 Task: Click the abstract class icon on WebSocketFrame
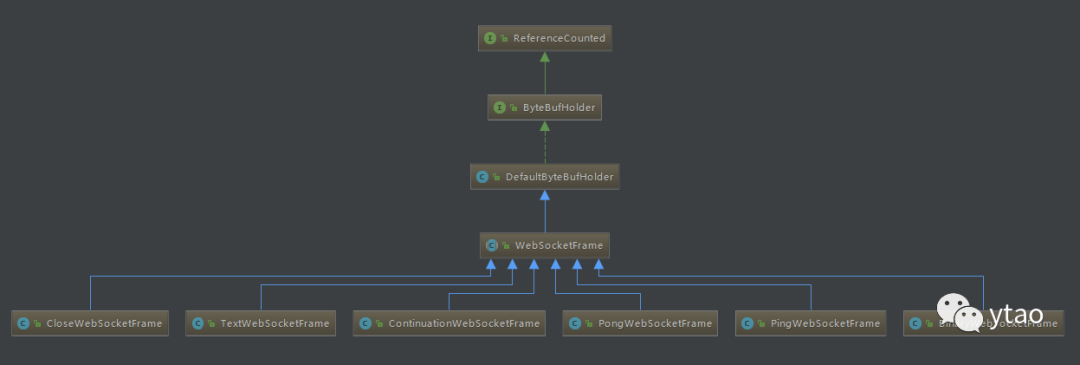492,245
